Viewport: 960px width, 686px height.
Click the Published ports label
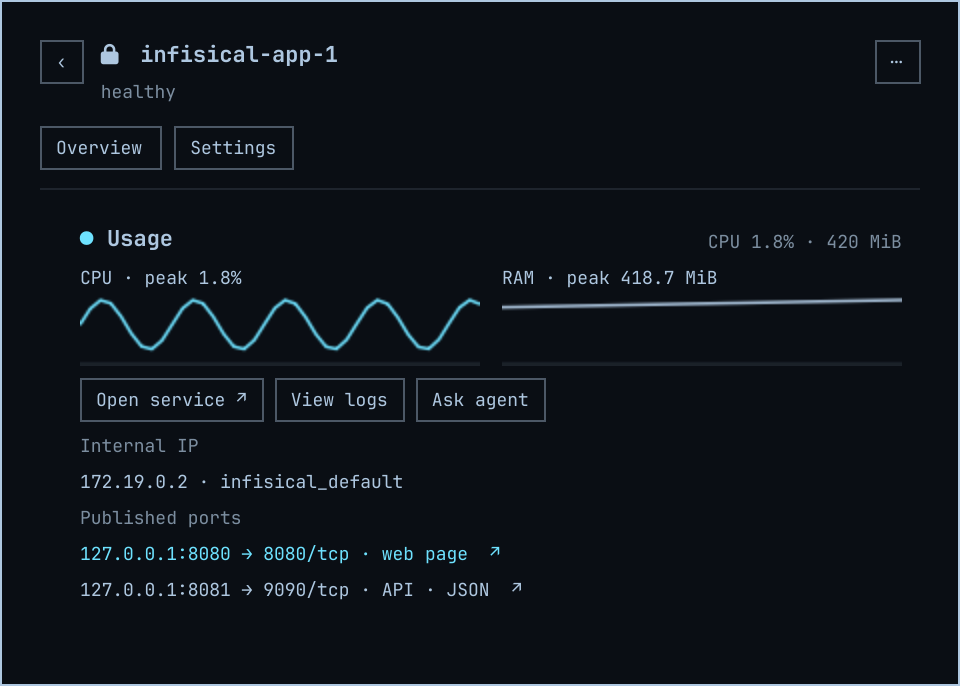(160, 518)
